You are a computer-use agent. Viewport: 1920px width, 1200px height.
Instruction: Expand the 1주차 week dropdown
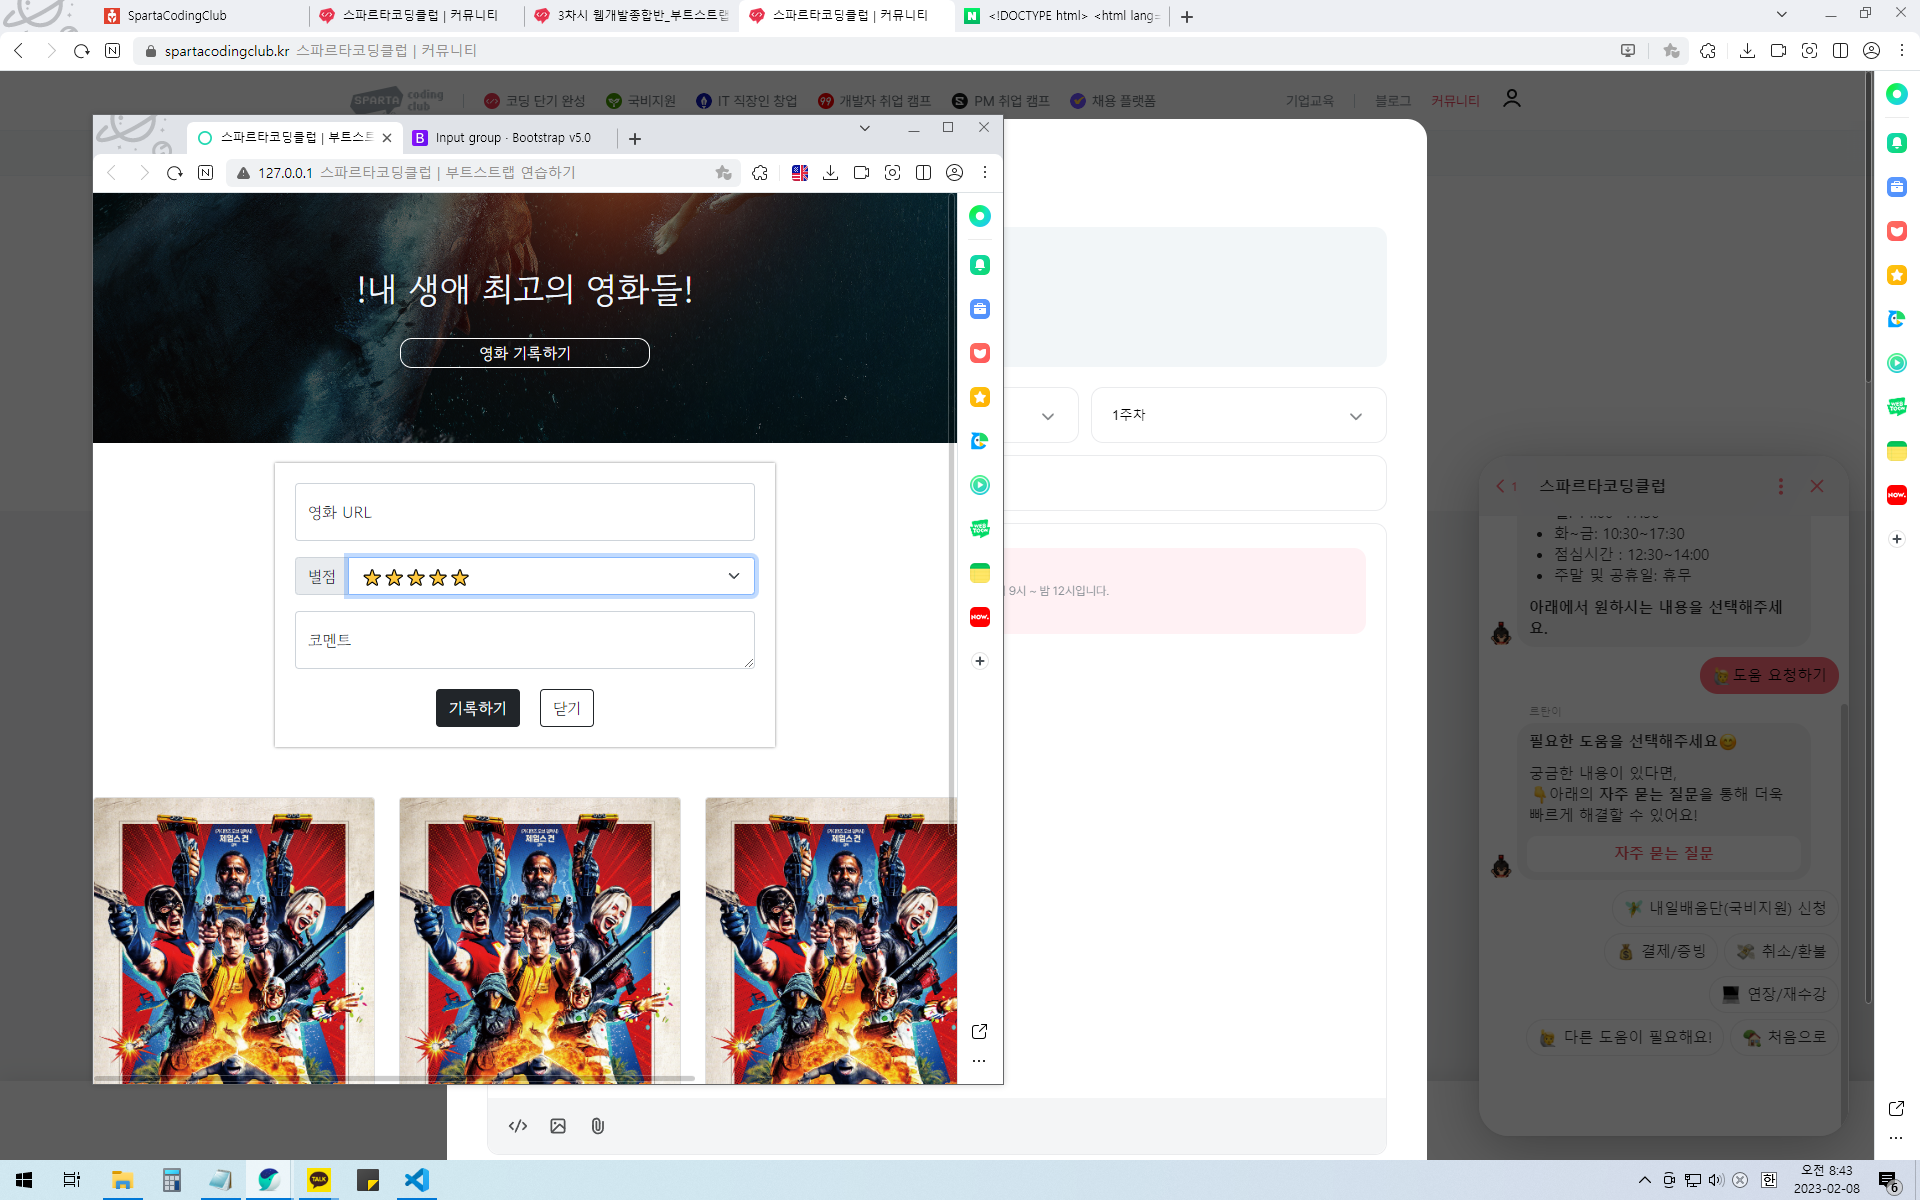pos(1238,415)
